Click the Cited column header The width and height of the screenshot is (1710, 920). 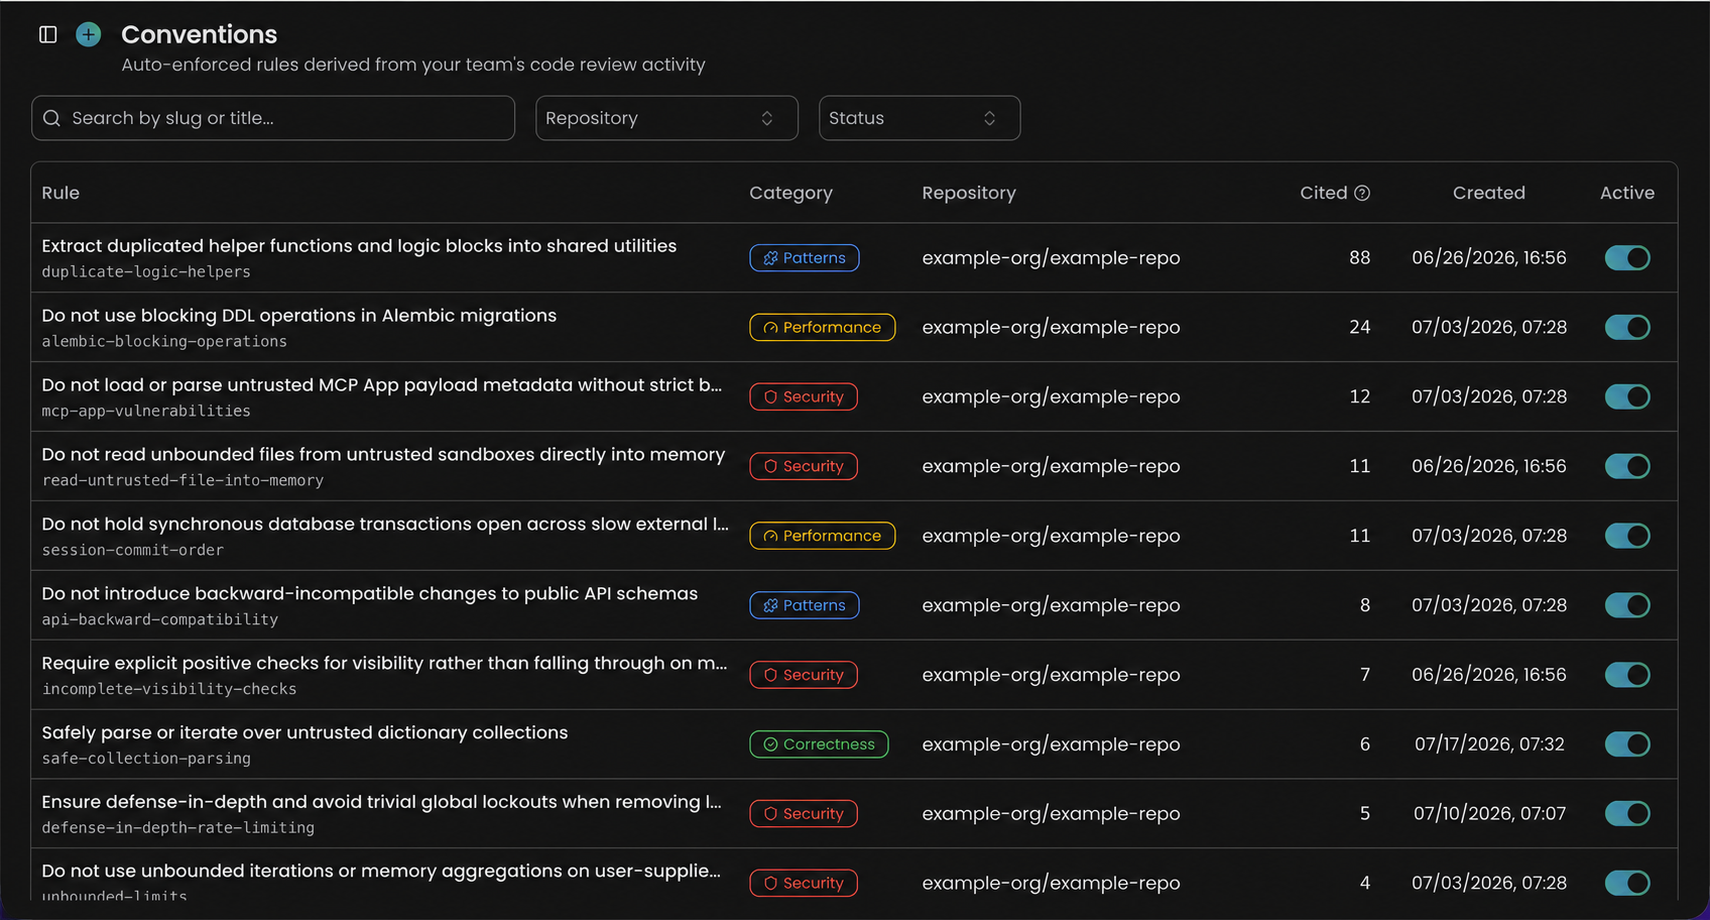[x=1323, y=193]
